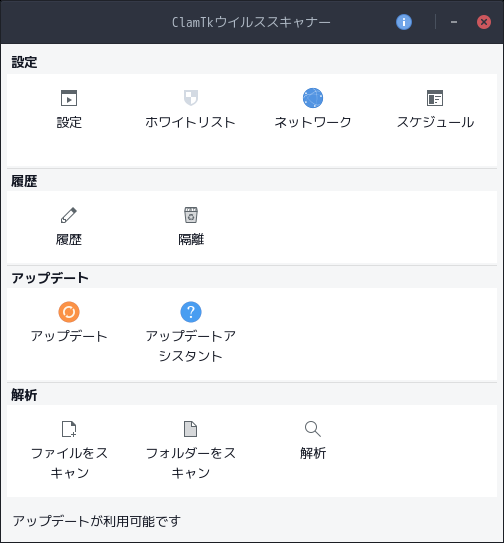Click the フォルダーをスキャン label text
The width and height of the screenshot is (504, 543).
click(x=191, y=463)
